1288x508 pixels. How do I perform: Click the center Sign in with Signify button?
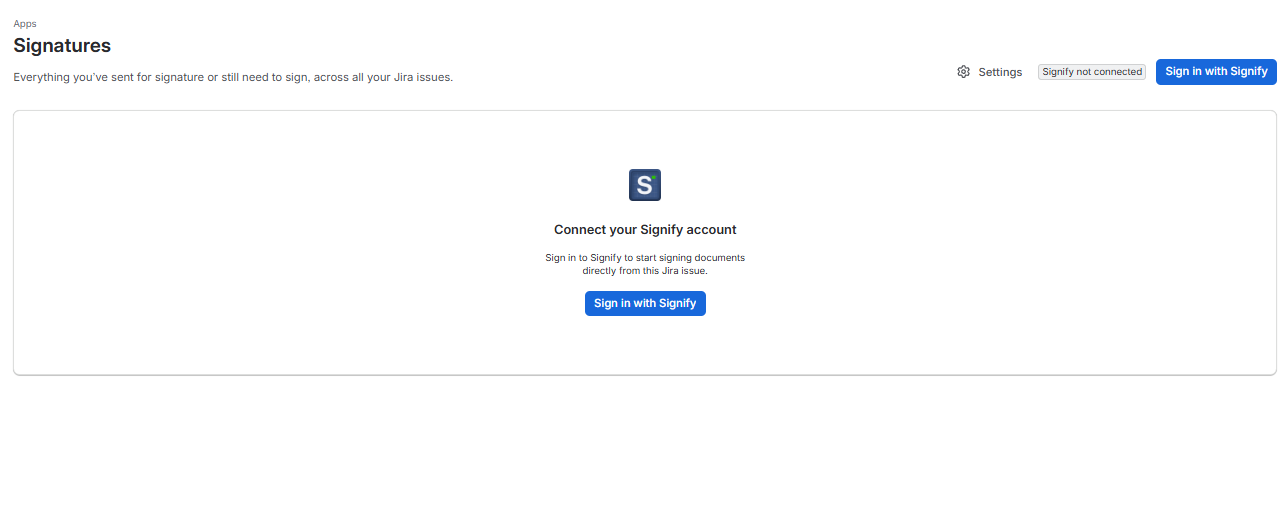645,303
